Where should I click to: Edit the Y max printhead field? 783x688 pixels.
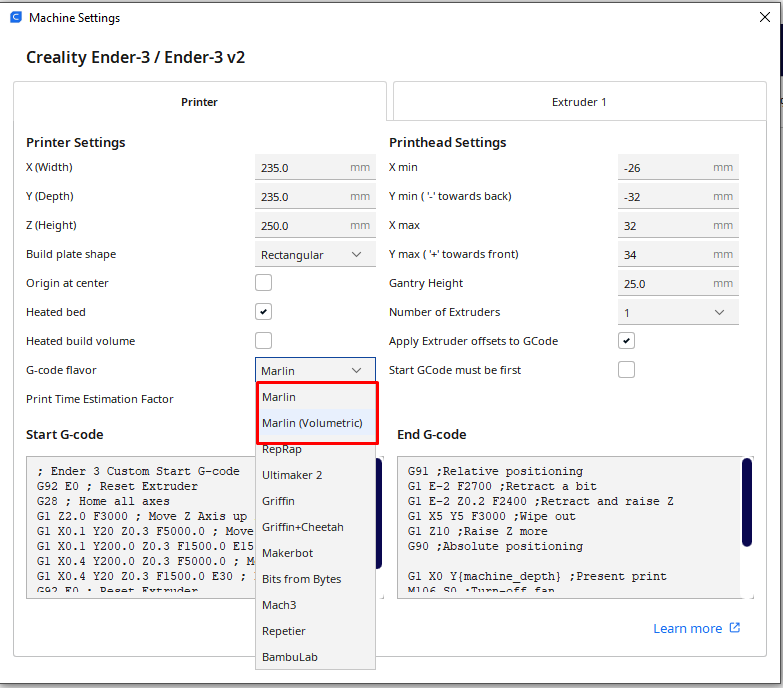[x=678, y=255]
